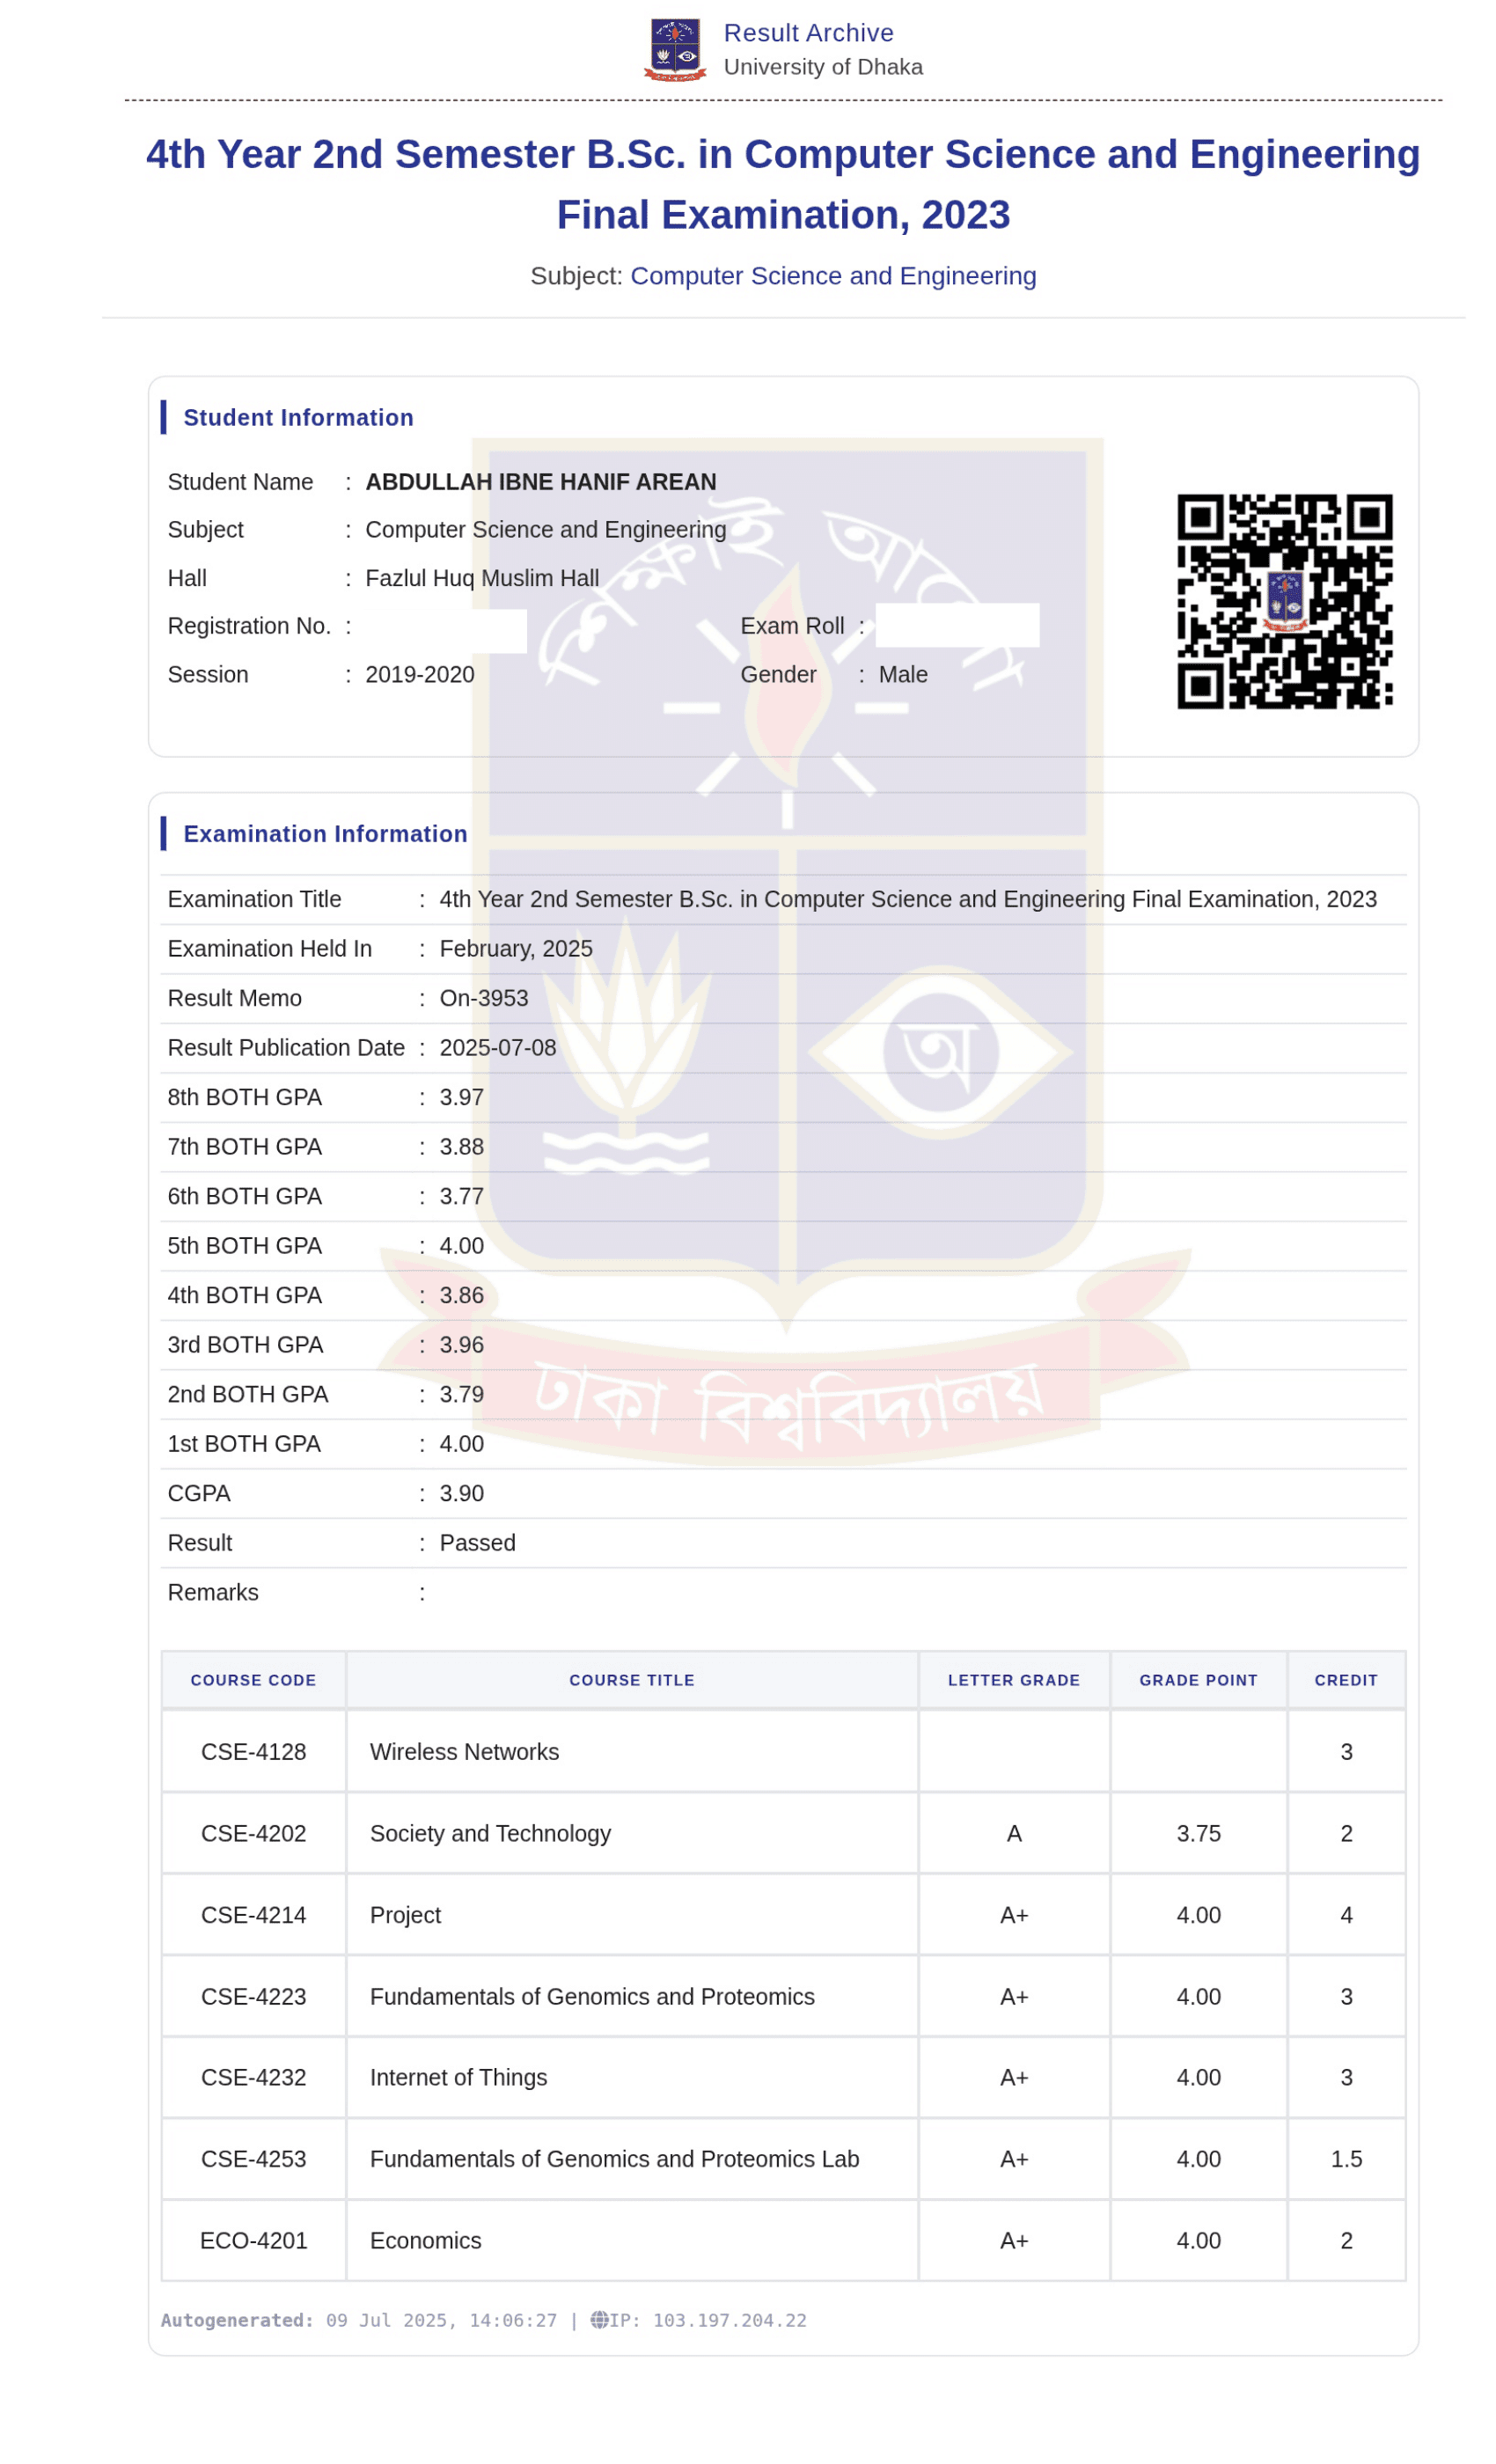Click the Grade Point column header
The width and height of the screenshot is (1496, 2464).
click(x=1198, y=1680)
